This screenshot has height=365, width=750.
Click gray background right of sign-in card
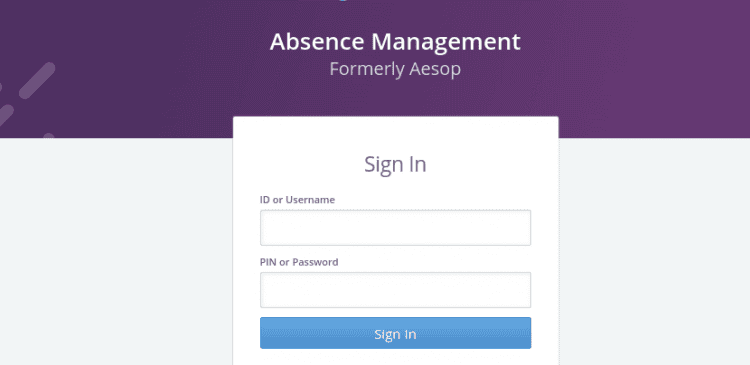click(x=654, y=249)
